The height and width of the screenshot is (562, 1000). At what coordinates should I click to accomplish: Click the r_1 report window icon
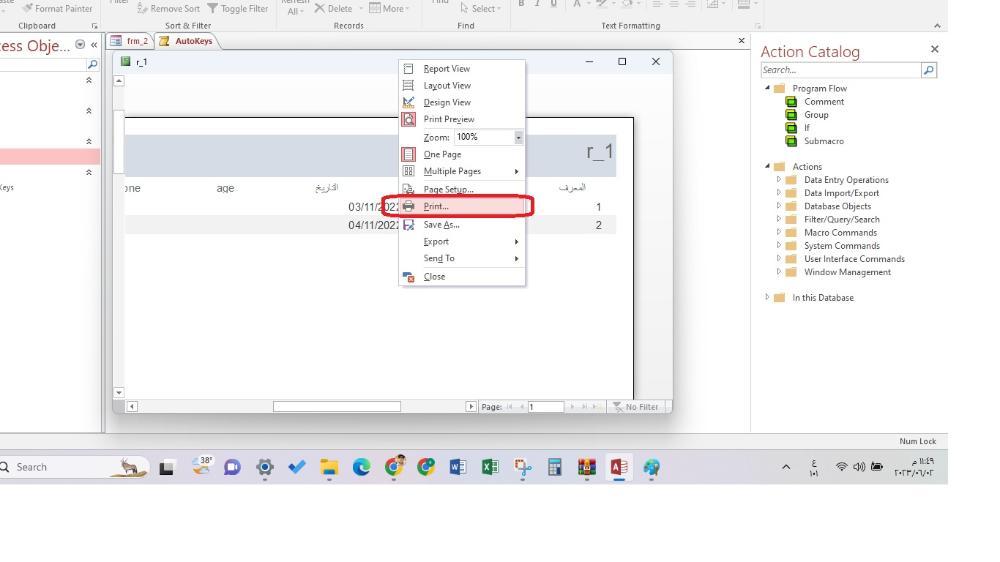click(x=126, y=61)
